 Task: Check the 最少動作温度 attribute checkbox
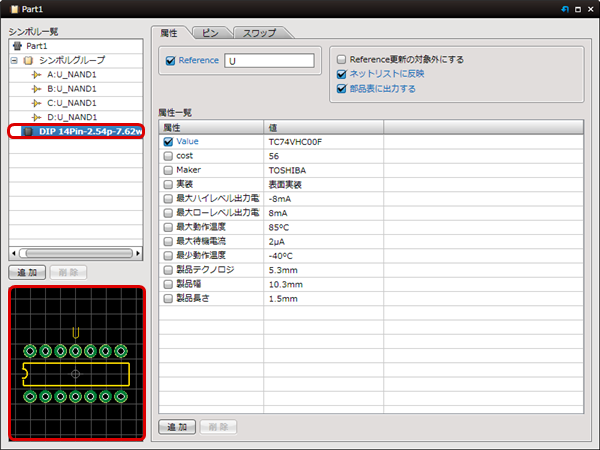[168, 256]
